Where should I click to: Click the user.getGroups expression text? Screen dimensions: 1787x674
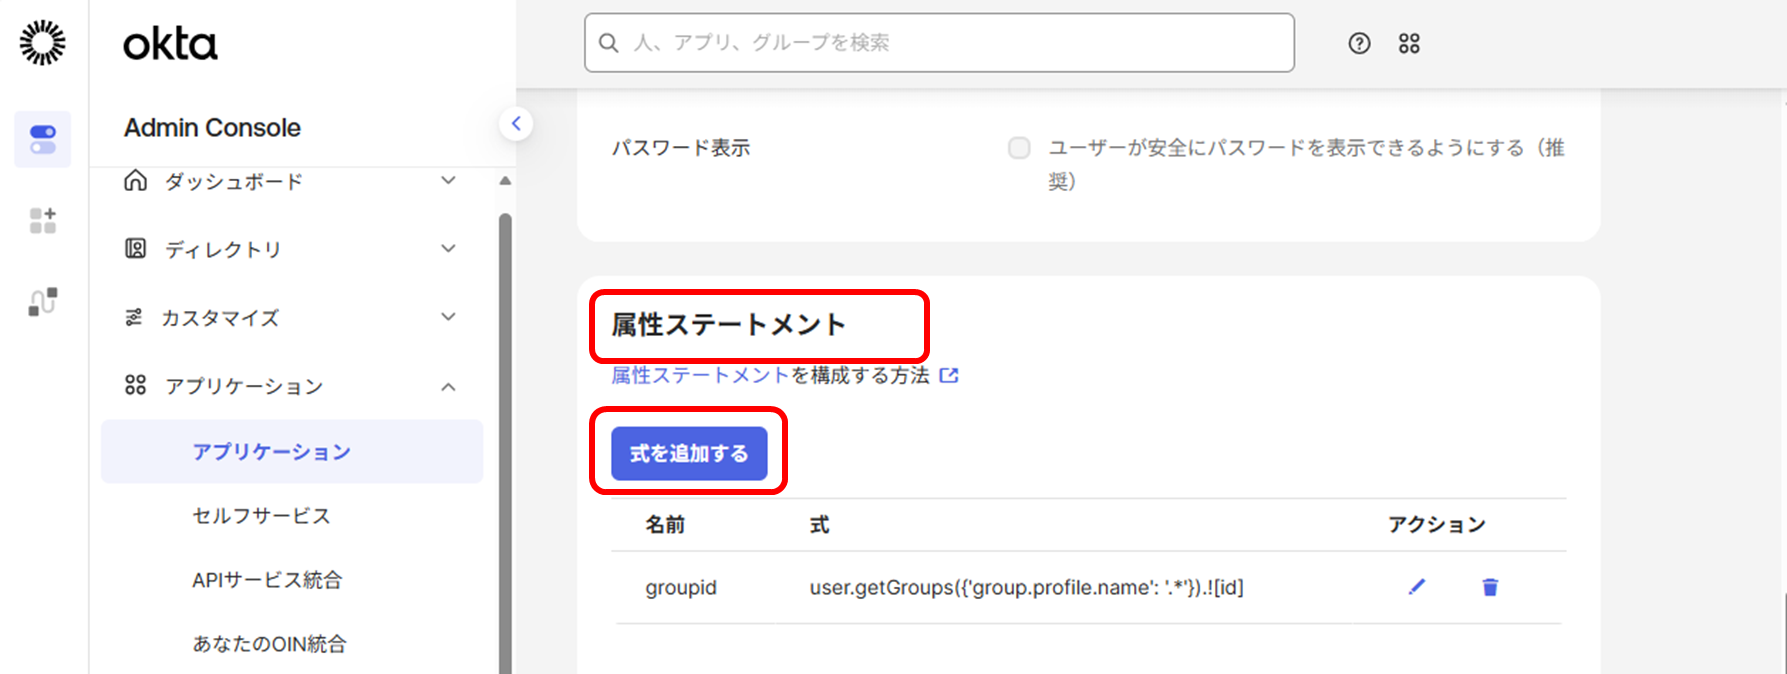(x=1026, y=588)
